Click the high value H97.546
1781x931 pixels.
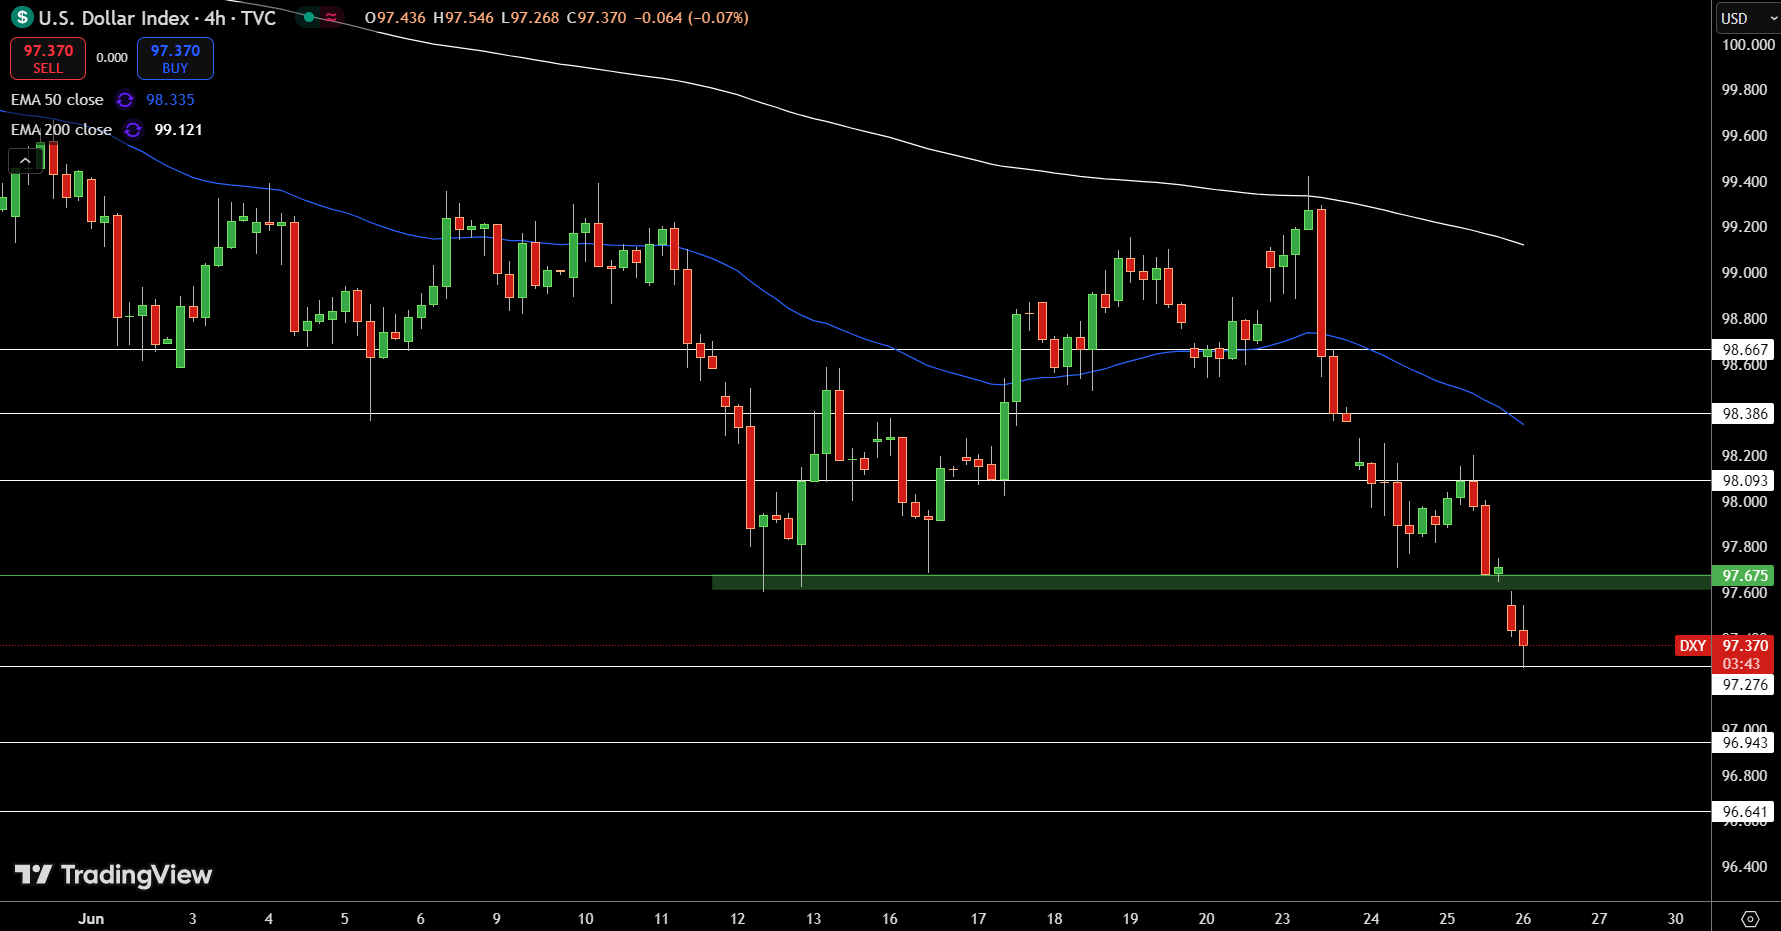click(463, 18)
